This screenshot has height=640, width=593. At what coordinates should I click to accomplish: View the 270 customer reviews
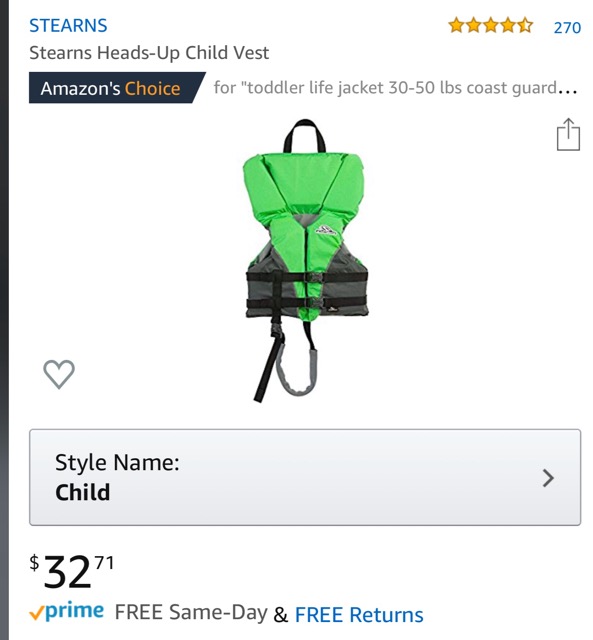pos(567,27)
